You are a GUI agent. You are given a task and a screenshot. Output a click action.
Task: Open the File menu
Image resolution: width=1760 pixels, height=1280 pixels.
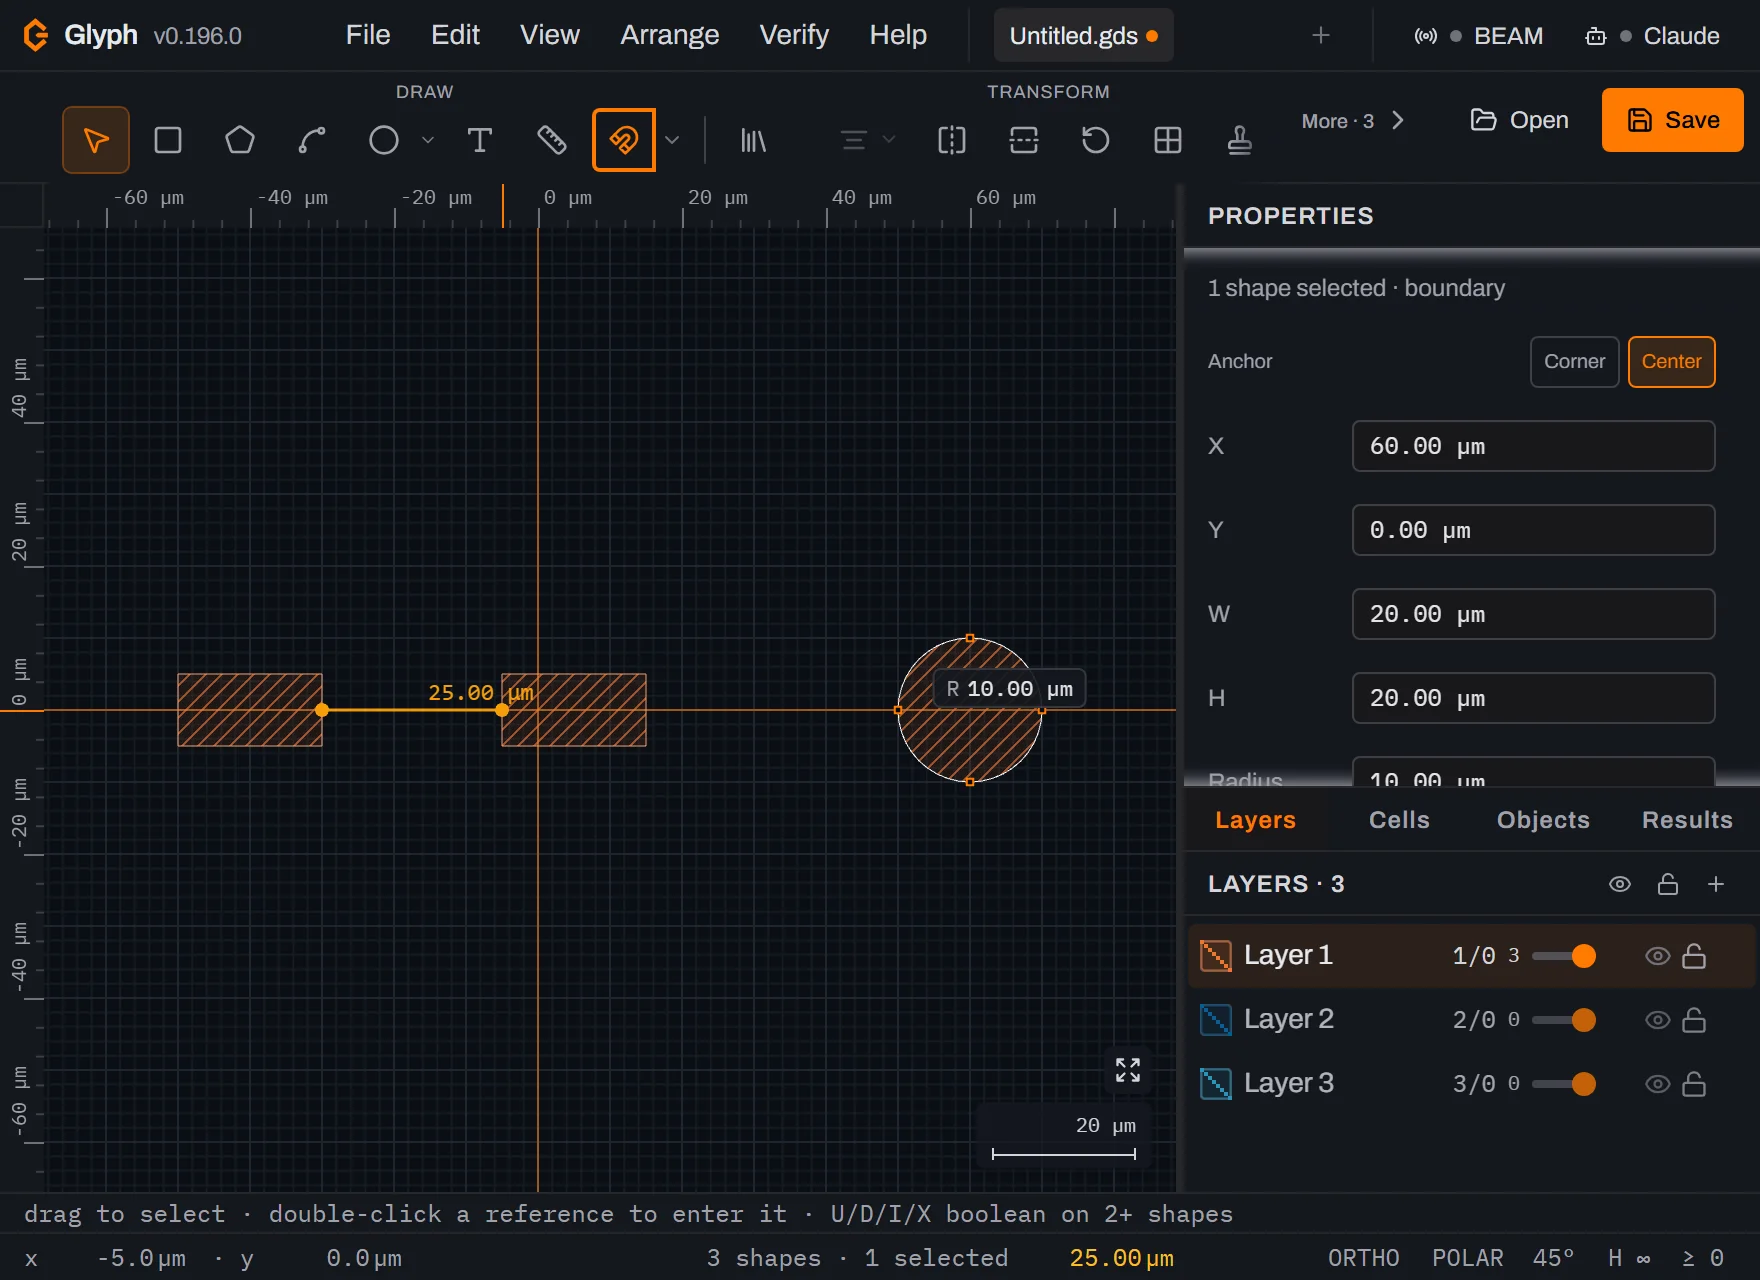click(368, 35)
